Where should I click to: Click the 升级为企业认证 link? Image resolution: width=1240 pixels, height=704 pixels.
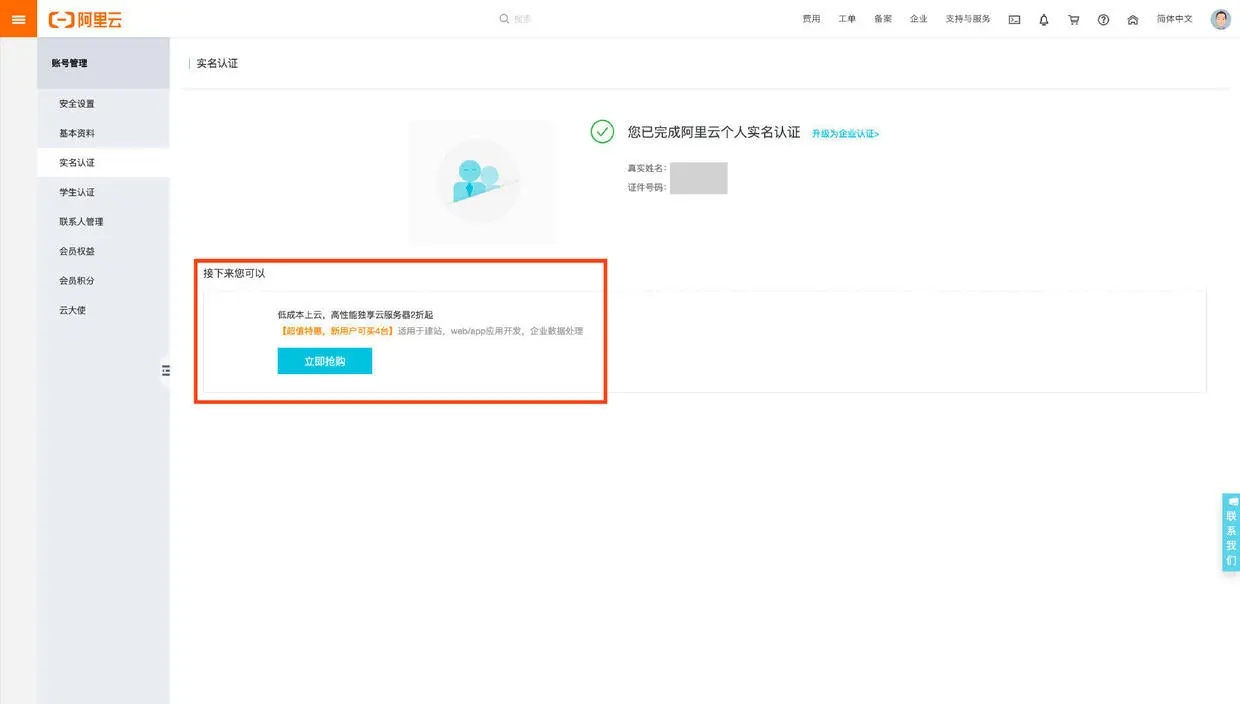pyautogui.click(x=845, y=133)
